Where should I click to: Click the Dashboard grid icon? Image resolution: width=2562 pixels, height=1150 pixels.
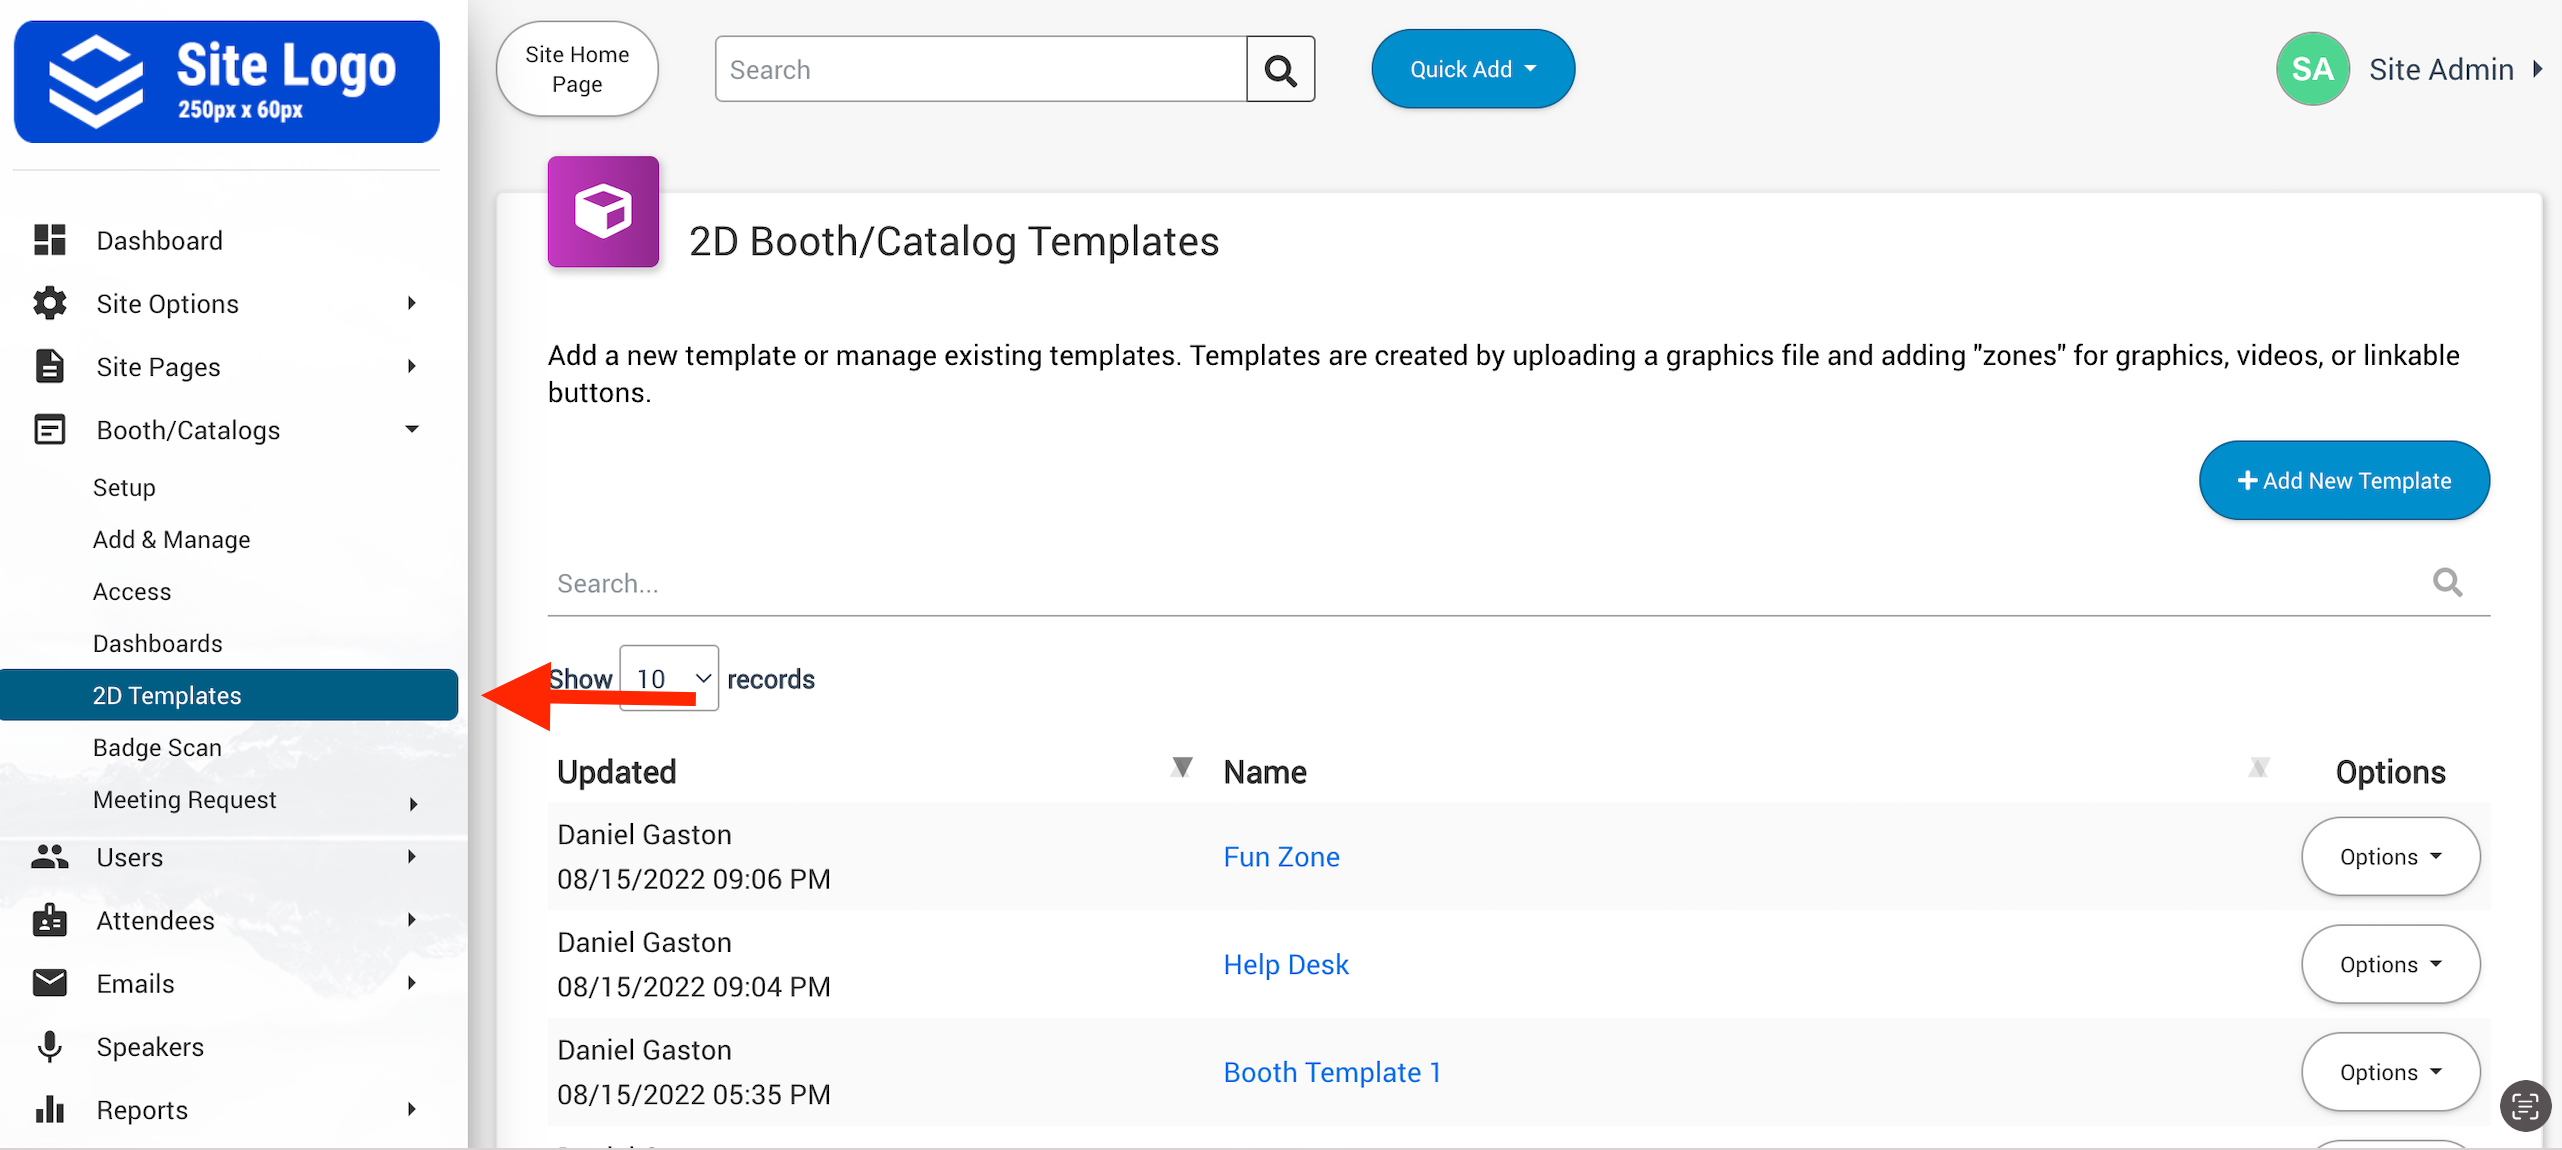point(50,240)
